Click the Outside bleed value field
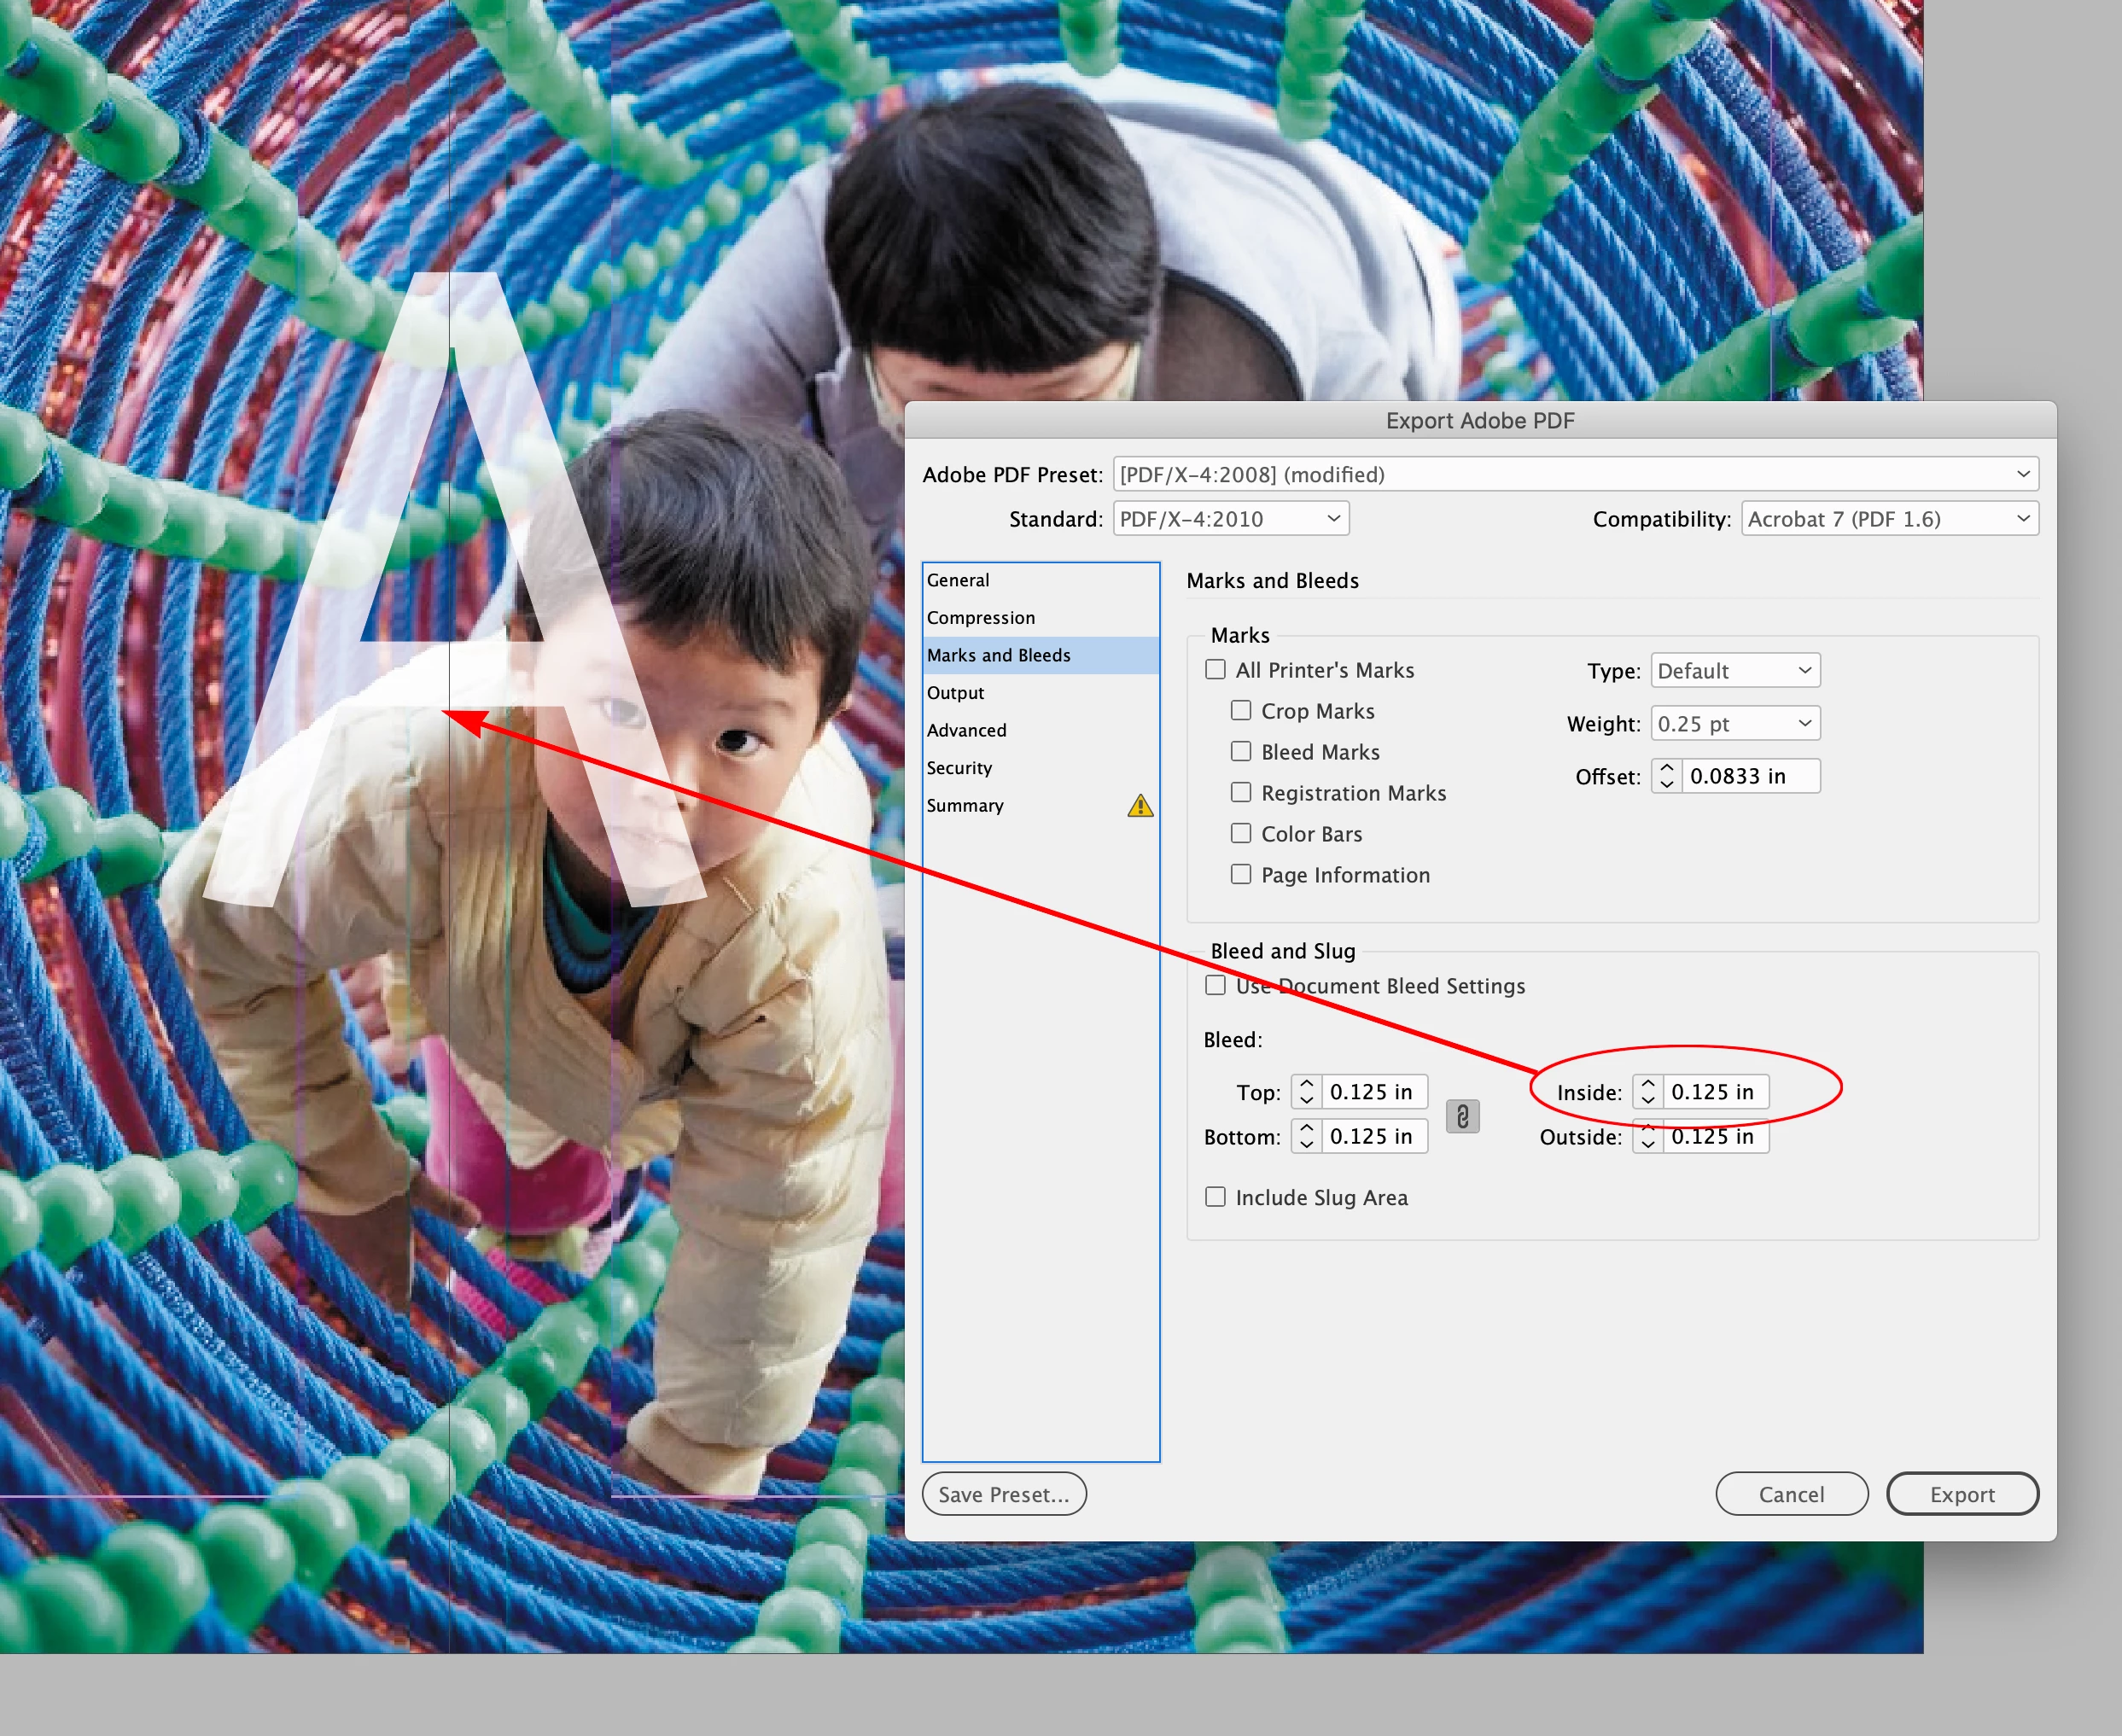2122x1736 pixels. click(1714, 1138)
